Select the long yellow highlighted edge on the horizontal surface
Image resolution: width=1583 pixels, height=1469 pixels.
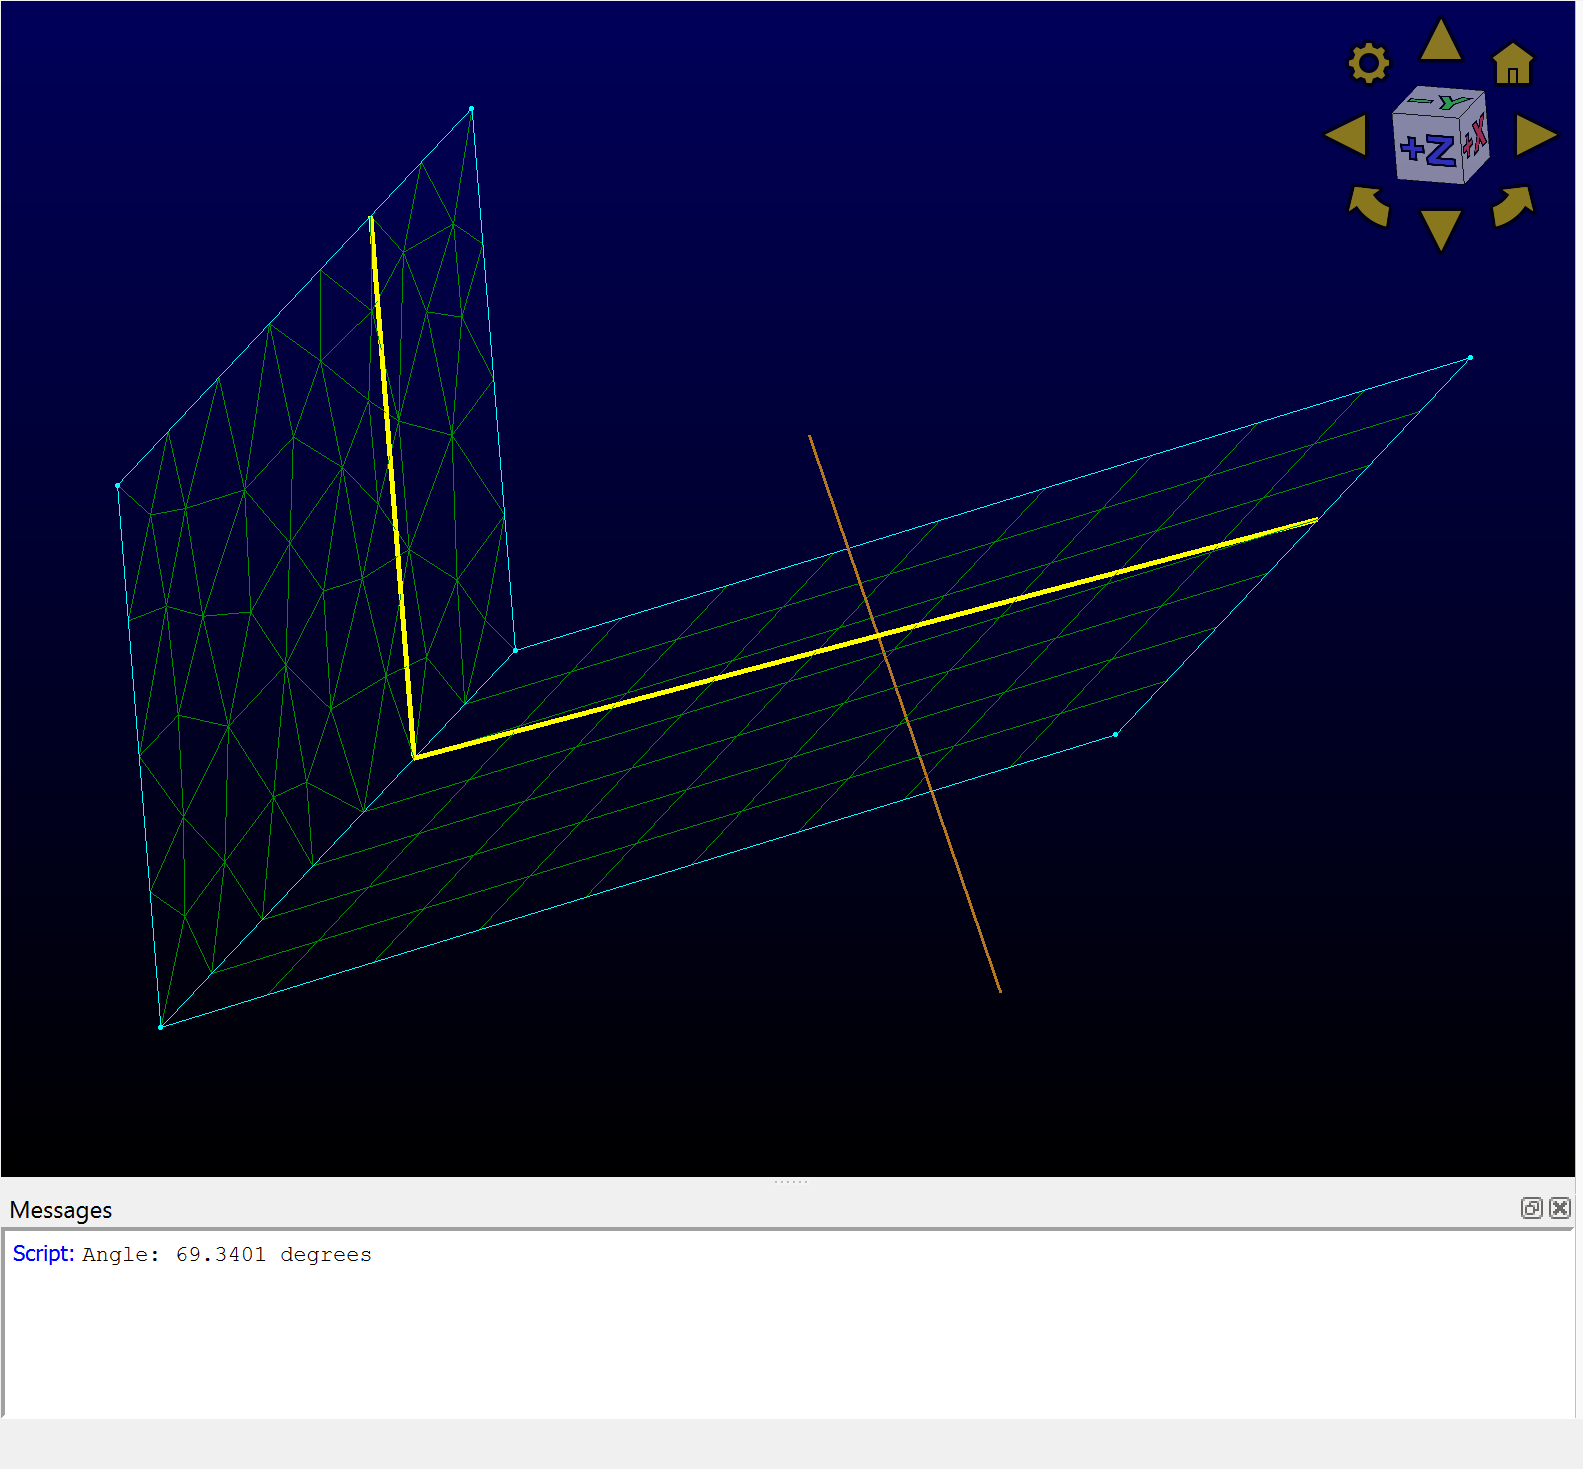866,638
